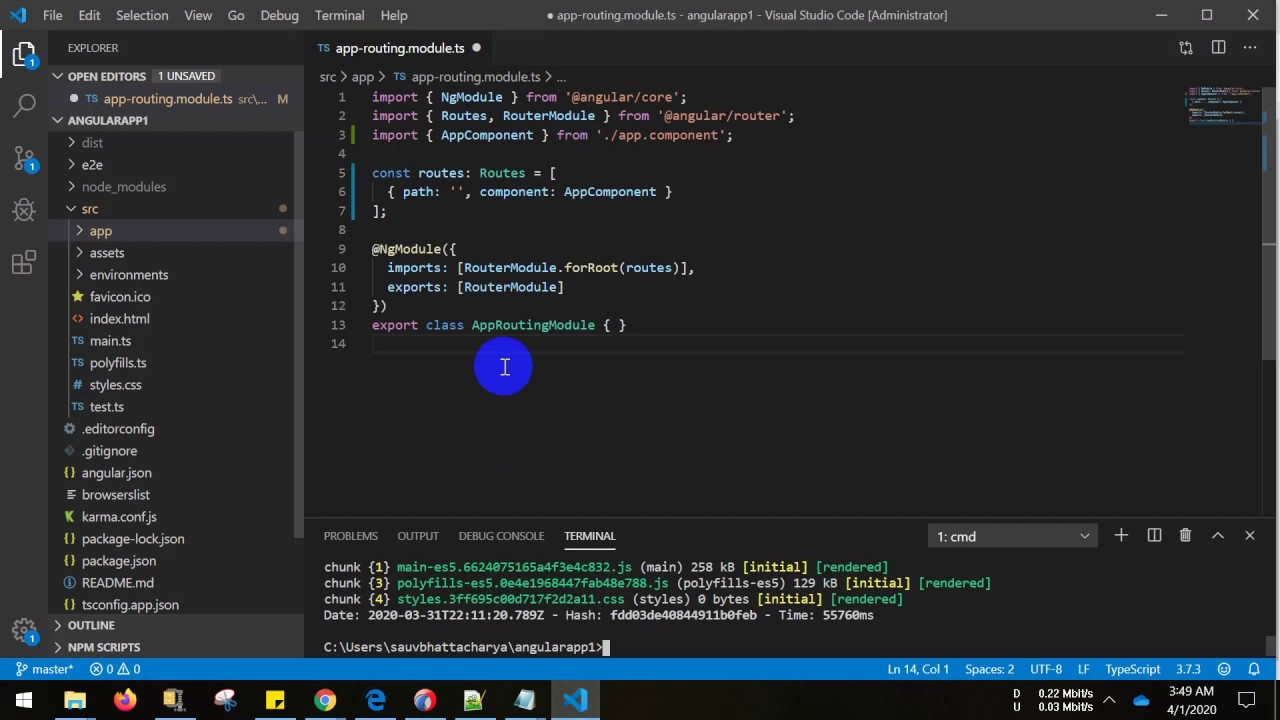Switch to the PROBLEMS tab
1280x720 pixels.
[x=350, y=536]
